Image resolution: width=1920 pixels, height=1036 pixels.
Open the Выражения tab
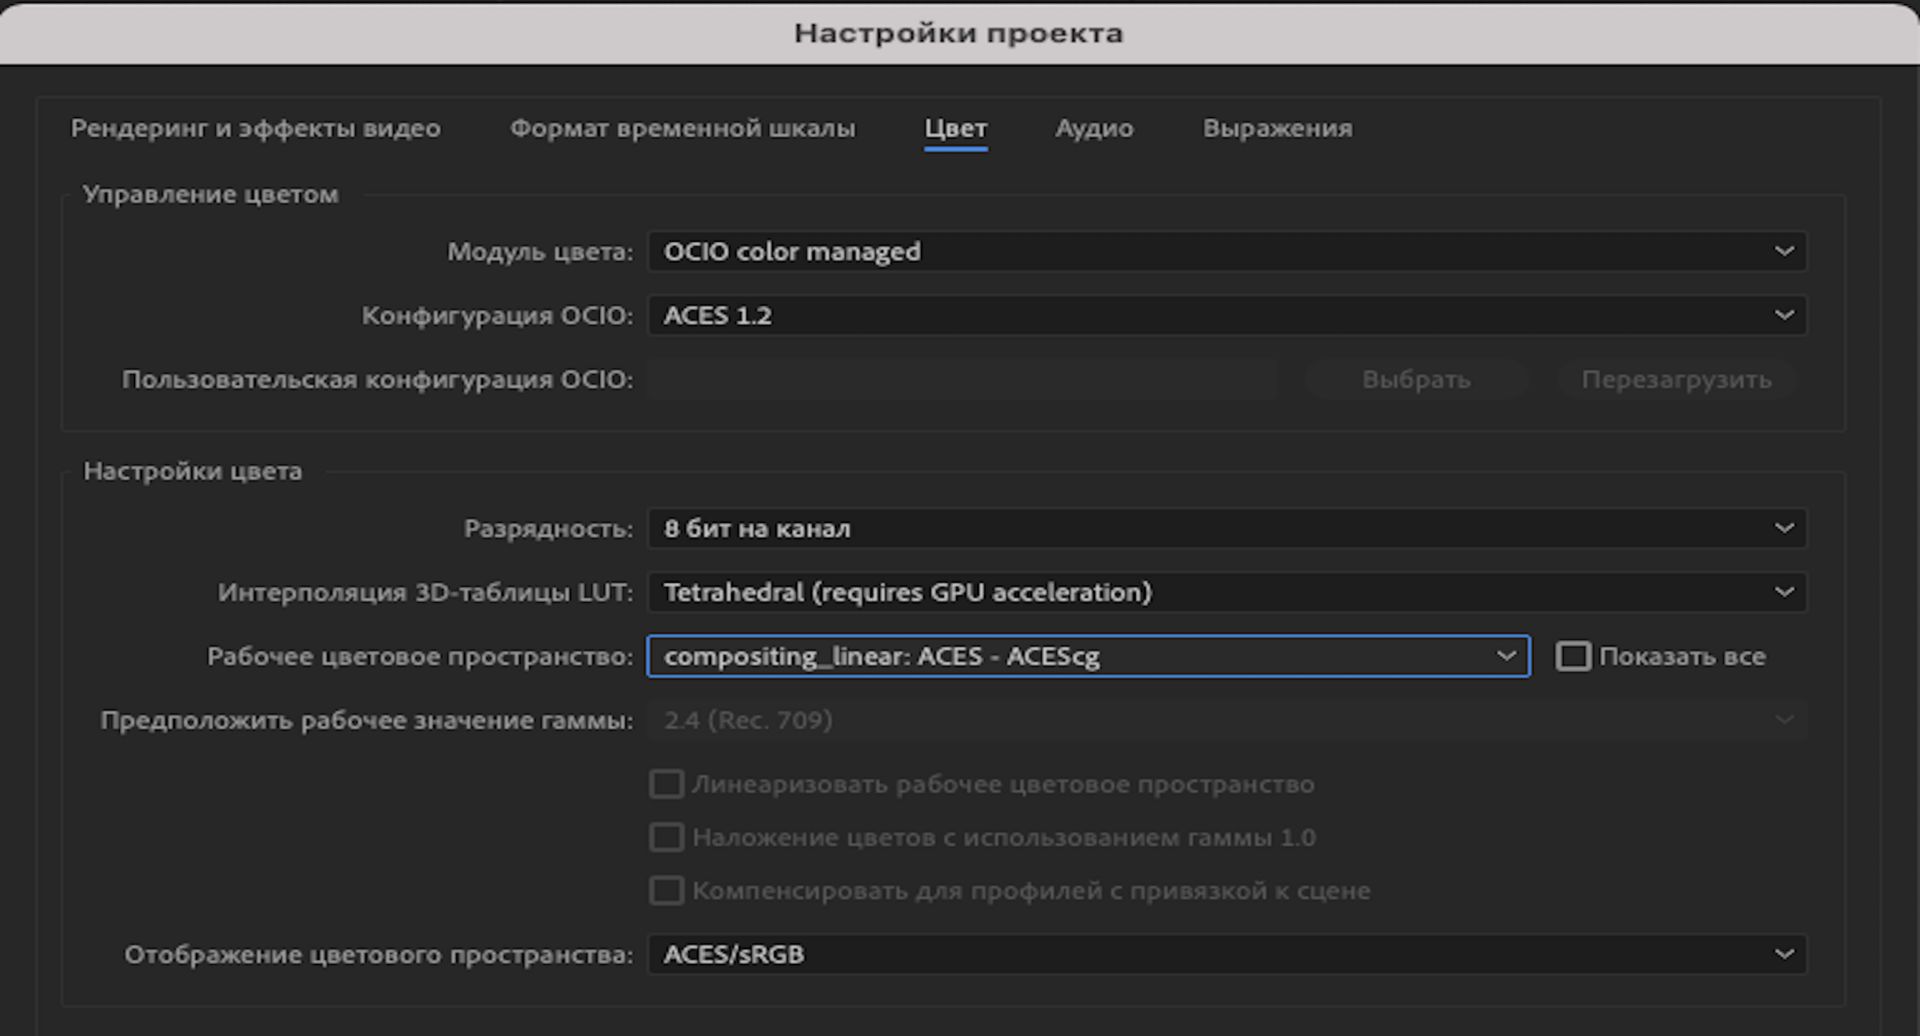[x=1277, y=128]
